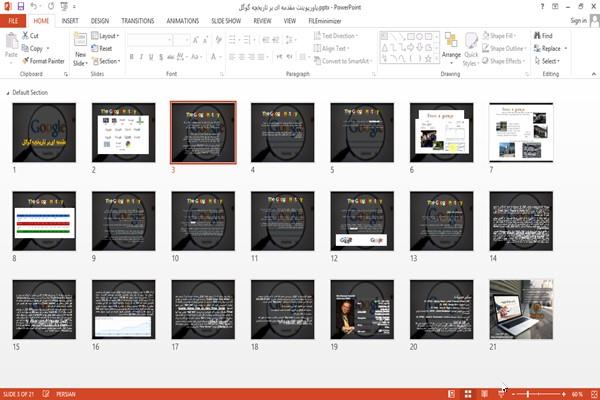Open PowerPoint Help question mark
Screen dimensions: 600x400
tap(542, 7)
